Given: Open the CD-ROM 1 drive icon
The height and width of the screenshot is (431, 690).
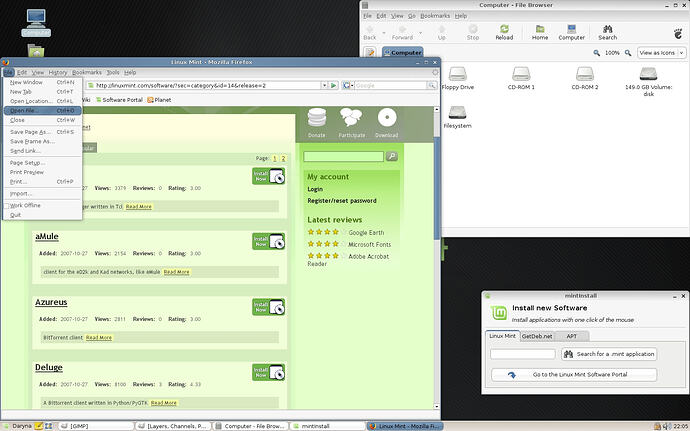Looking at the screenshot, I should pyautogui.click(x=522, y=76).
